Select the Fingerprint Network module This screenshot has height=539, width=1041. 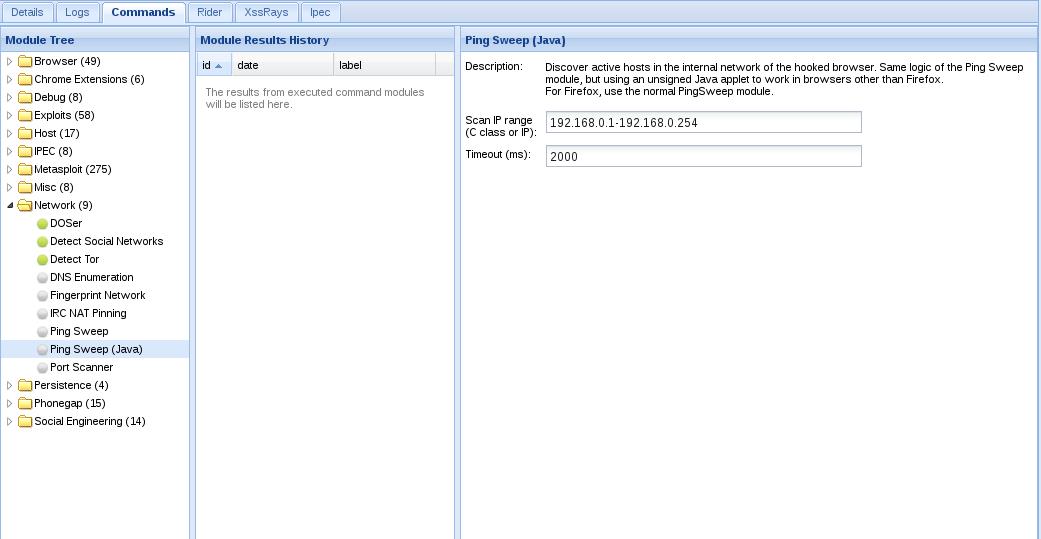pyautogui.click(x=98, y=295)
